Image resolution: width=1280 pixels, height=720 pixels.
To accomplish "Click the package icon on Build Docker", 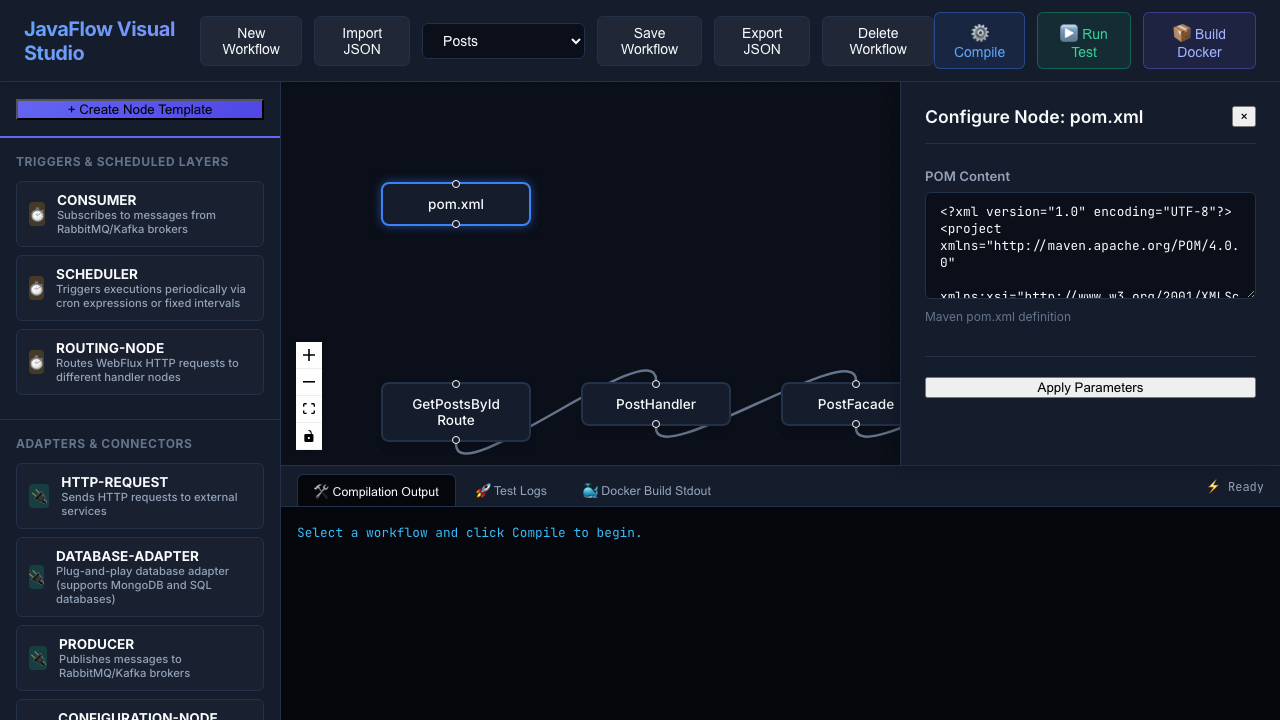I will pyautogui.click(x=1182, y=33).
